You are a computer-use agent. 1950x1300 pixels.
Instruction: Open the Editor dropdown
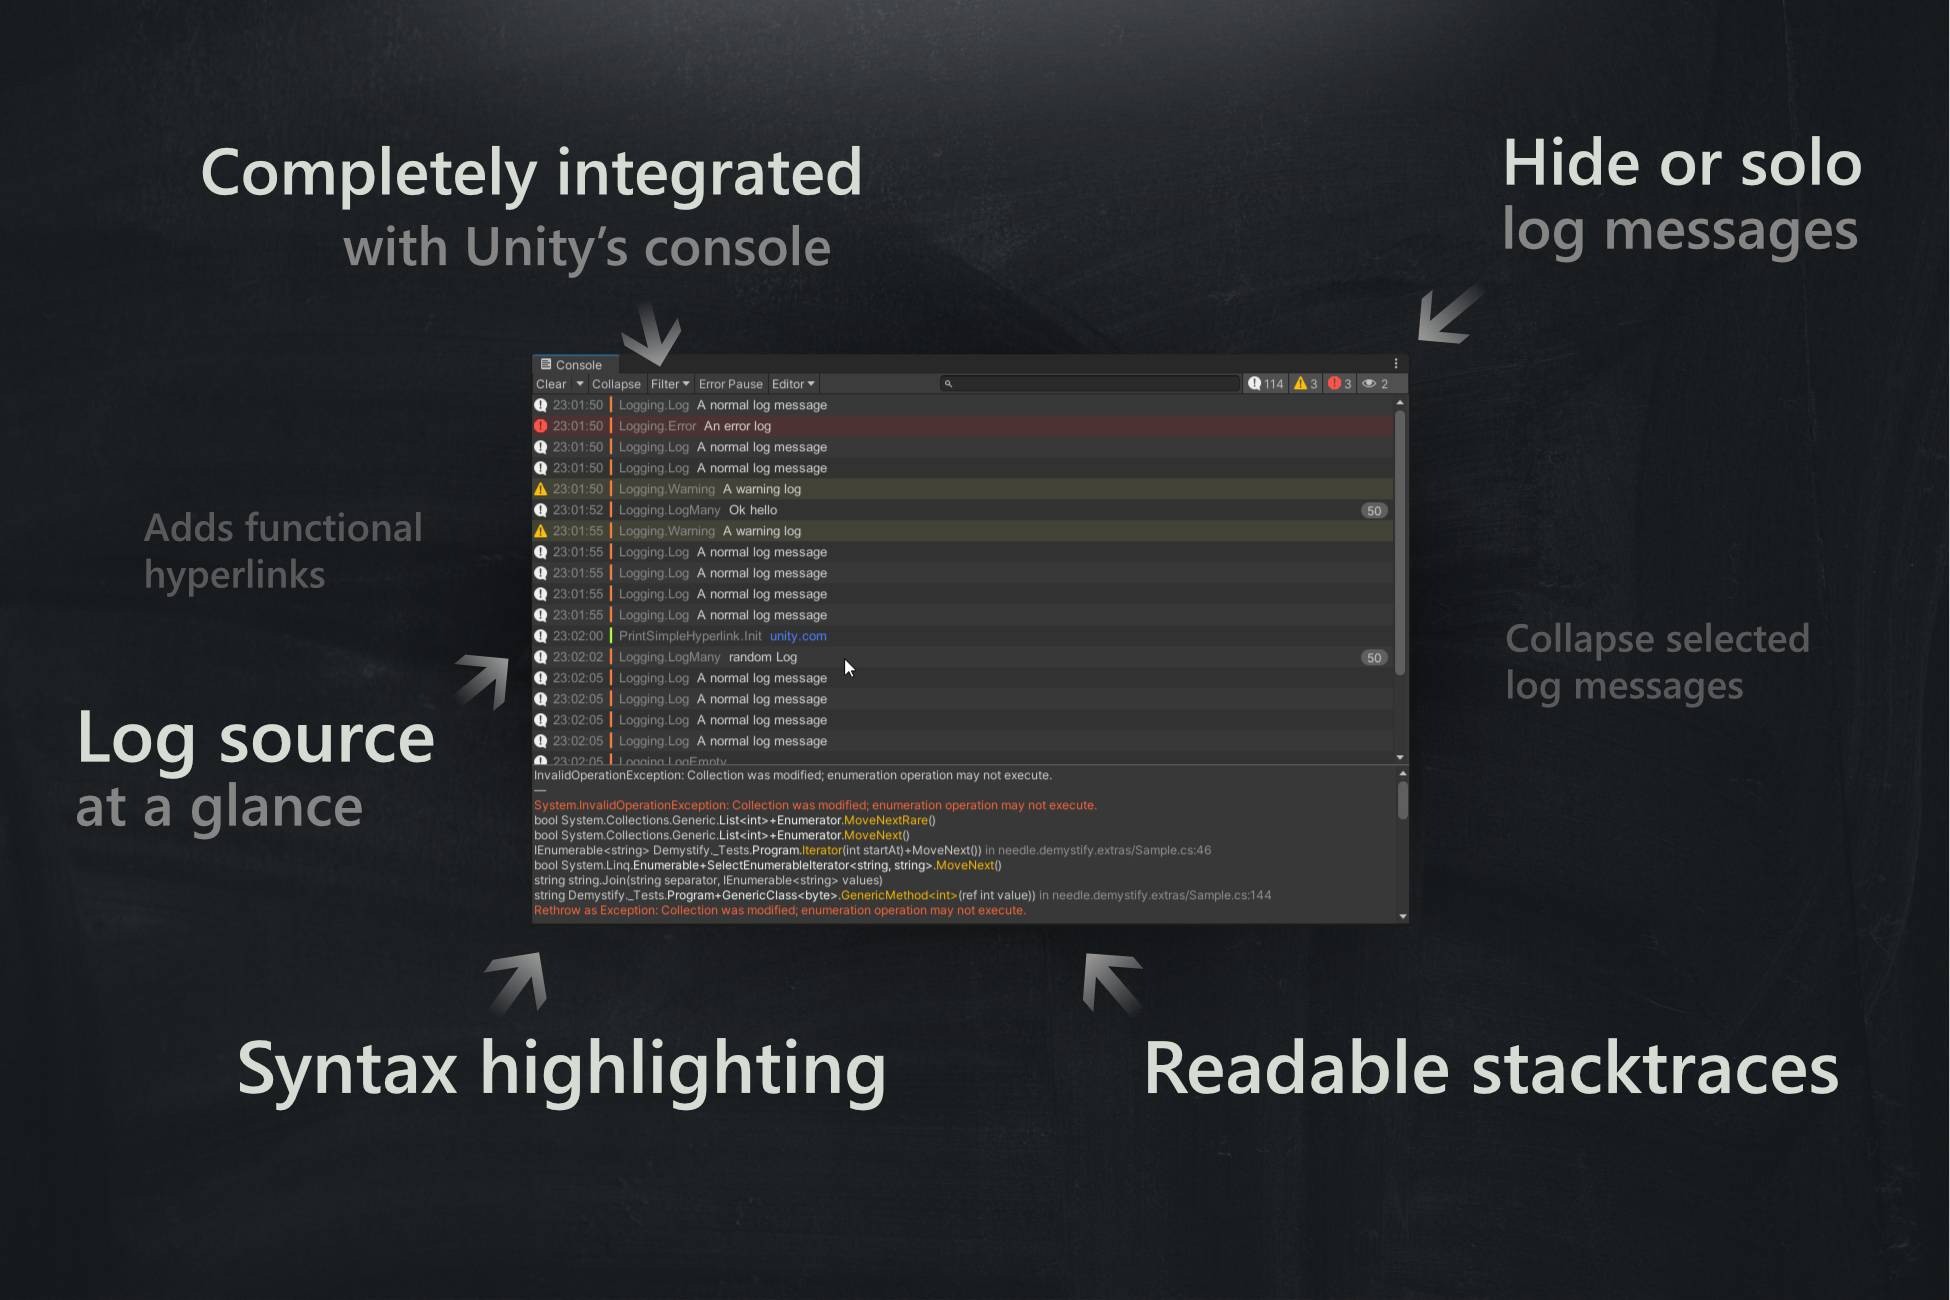(793, 384)
